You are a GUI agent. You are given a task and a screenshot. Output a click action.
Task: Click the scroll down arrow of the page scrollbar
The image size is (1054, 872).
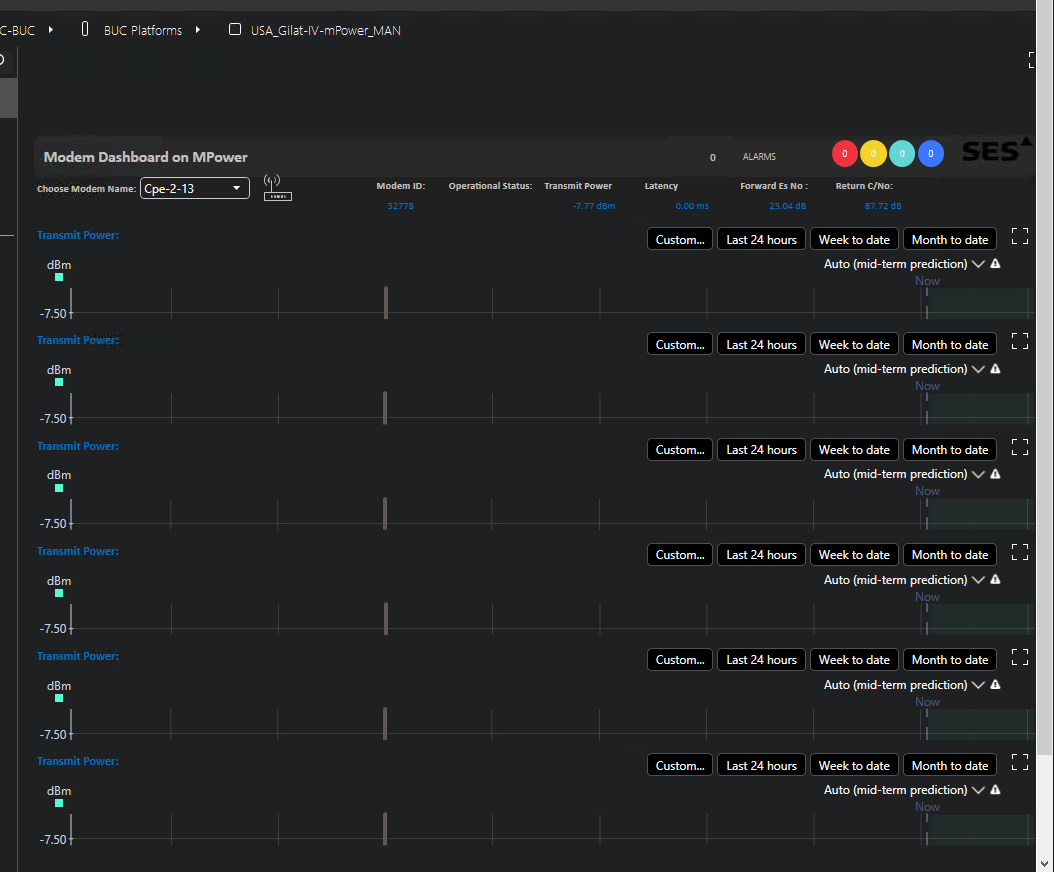[1045, 864]
